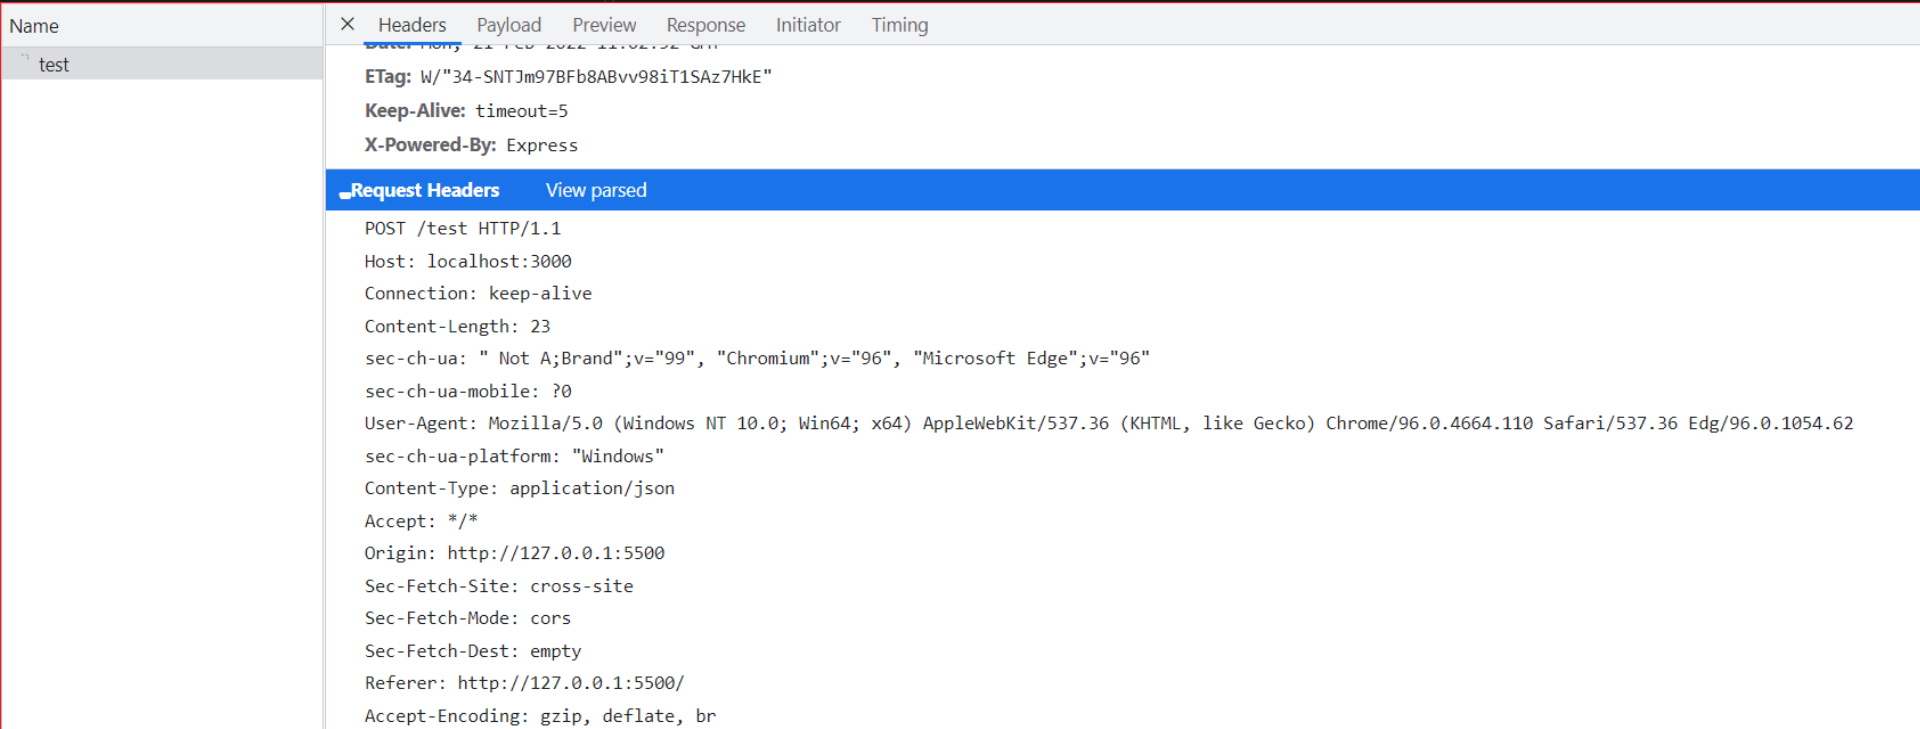This screenshot has width=1920, height=729.
Task: Click the Keep-Alive timeout=5 line
Action: tap(466, 111)
